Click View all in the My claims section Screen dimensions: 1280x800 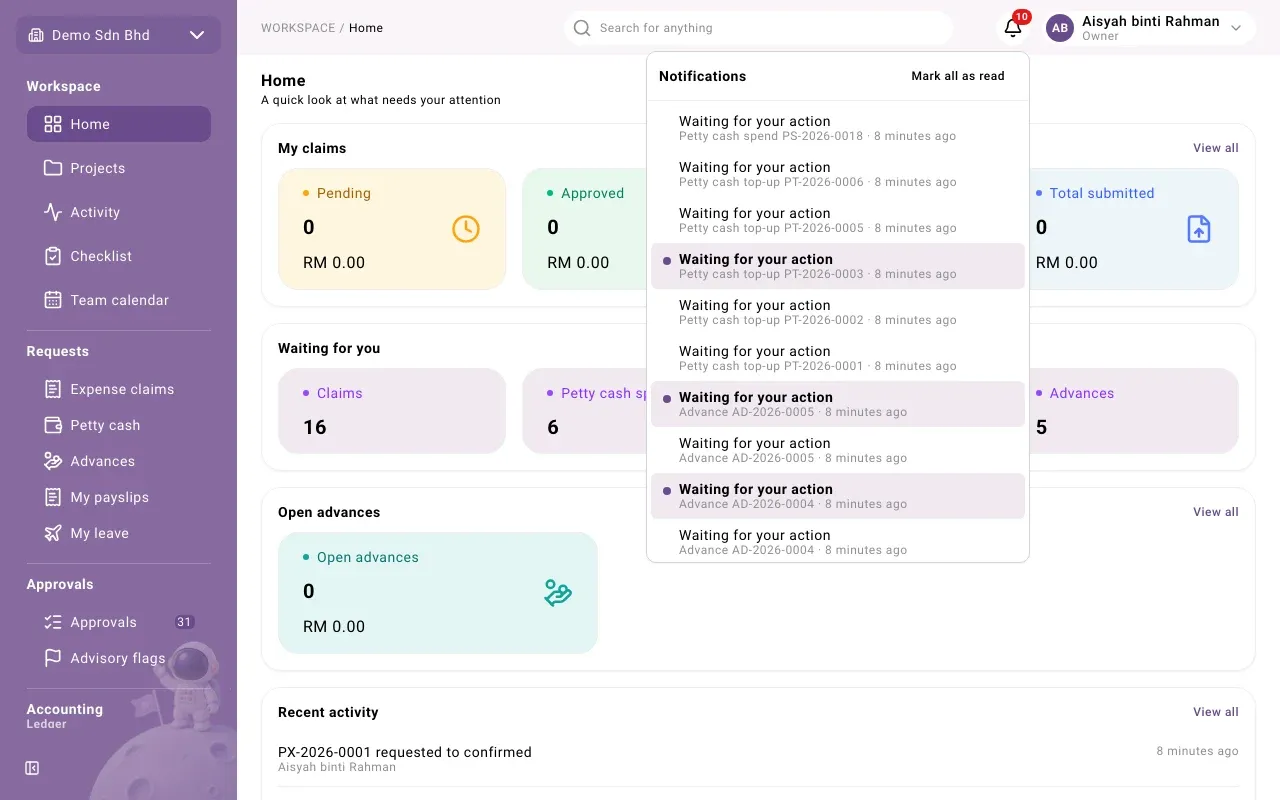pos(1216,148)
